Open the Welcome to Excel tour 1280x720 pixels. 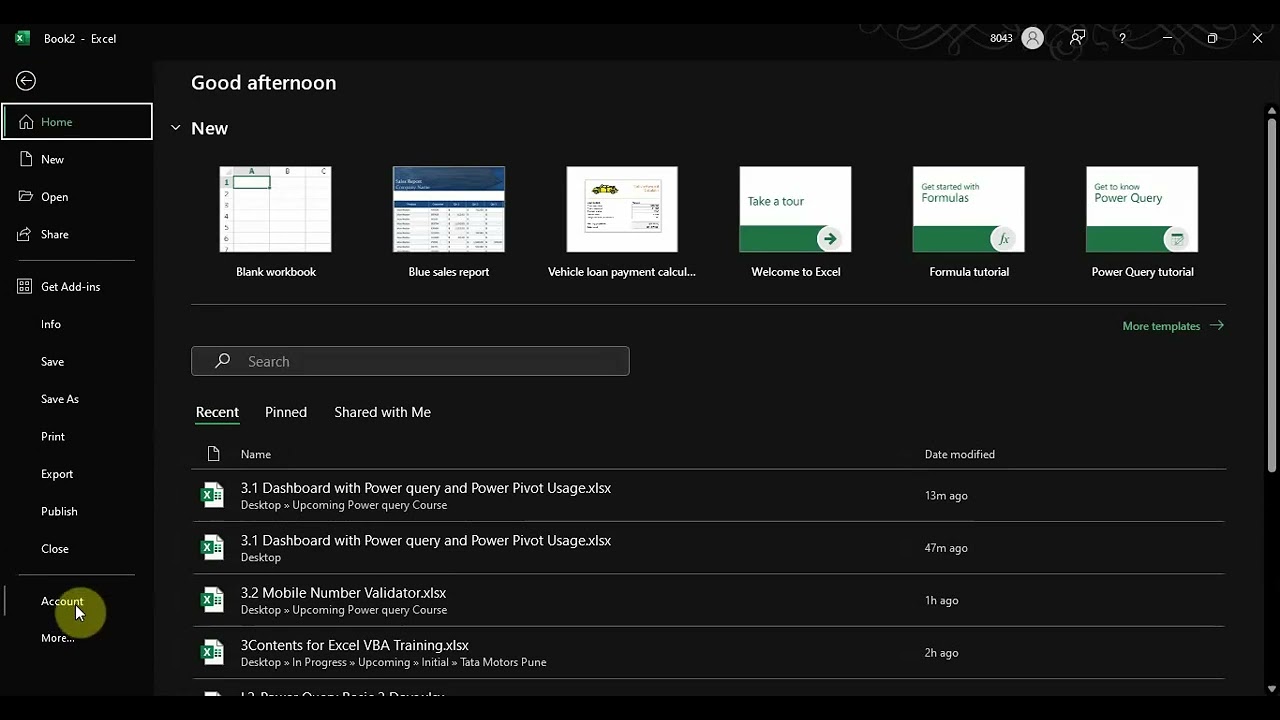tap(795, 222)
